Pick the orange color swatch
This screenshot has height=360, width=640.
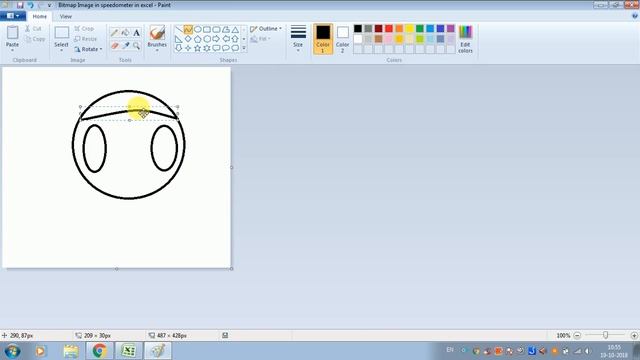[x=399, y=28]
